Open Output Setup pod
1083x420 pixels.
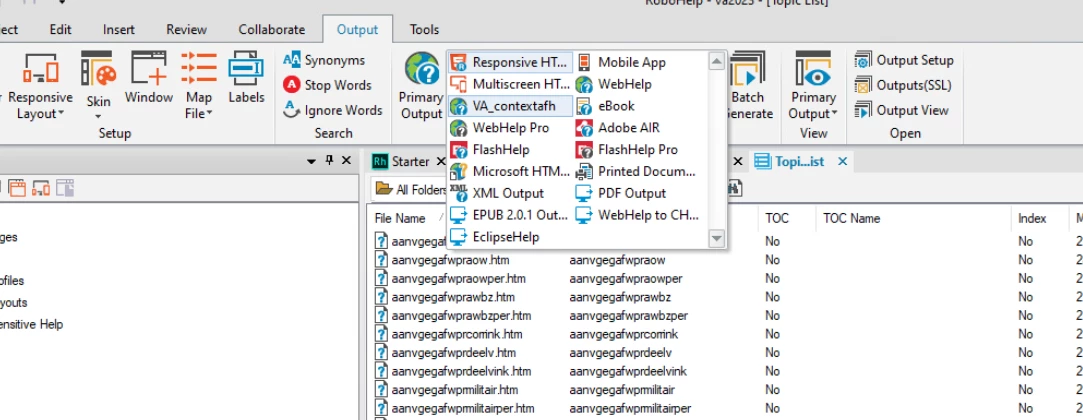click(904, 60)
